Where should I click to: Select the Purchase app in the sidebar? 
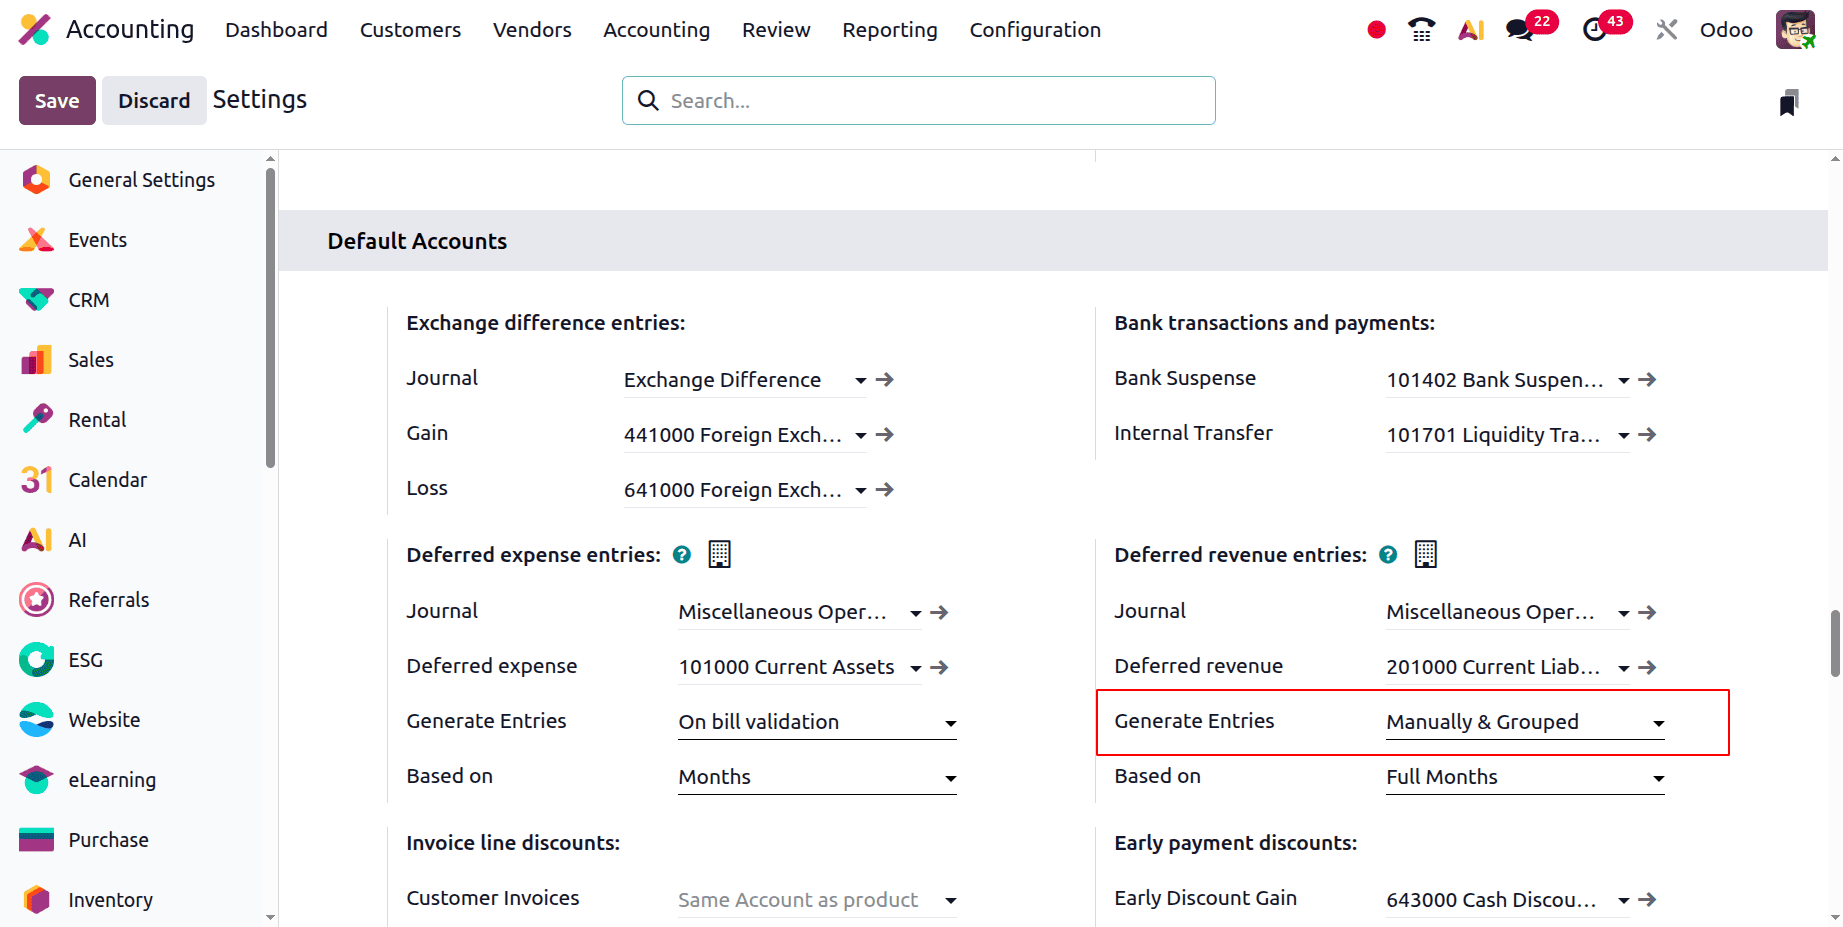[x=107, y=839]
